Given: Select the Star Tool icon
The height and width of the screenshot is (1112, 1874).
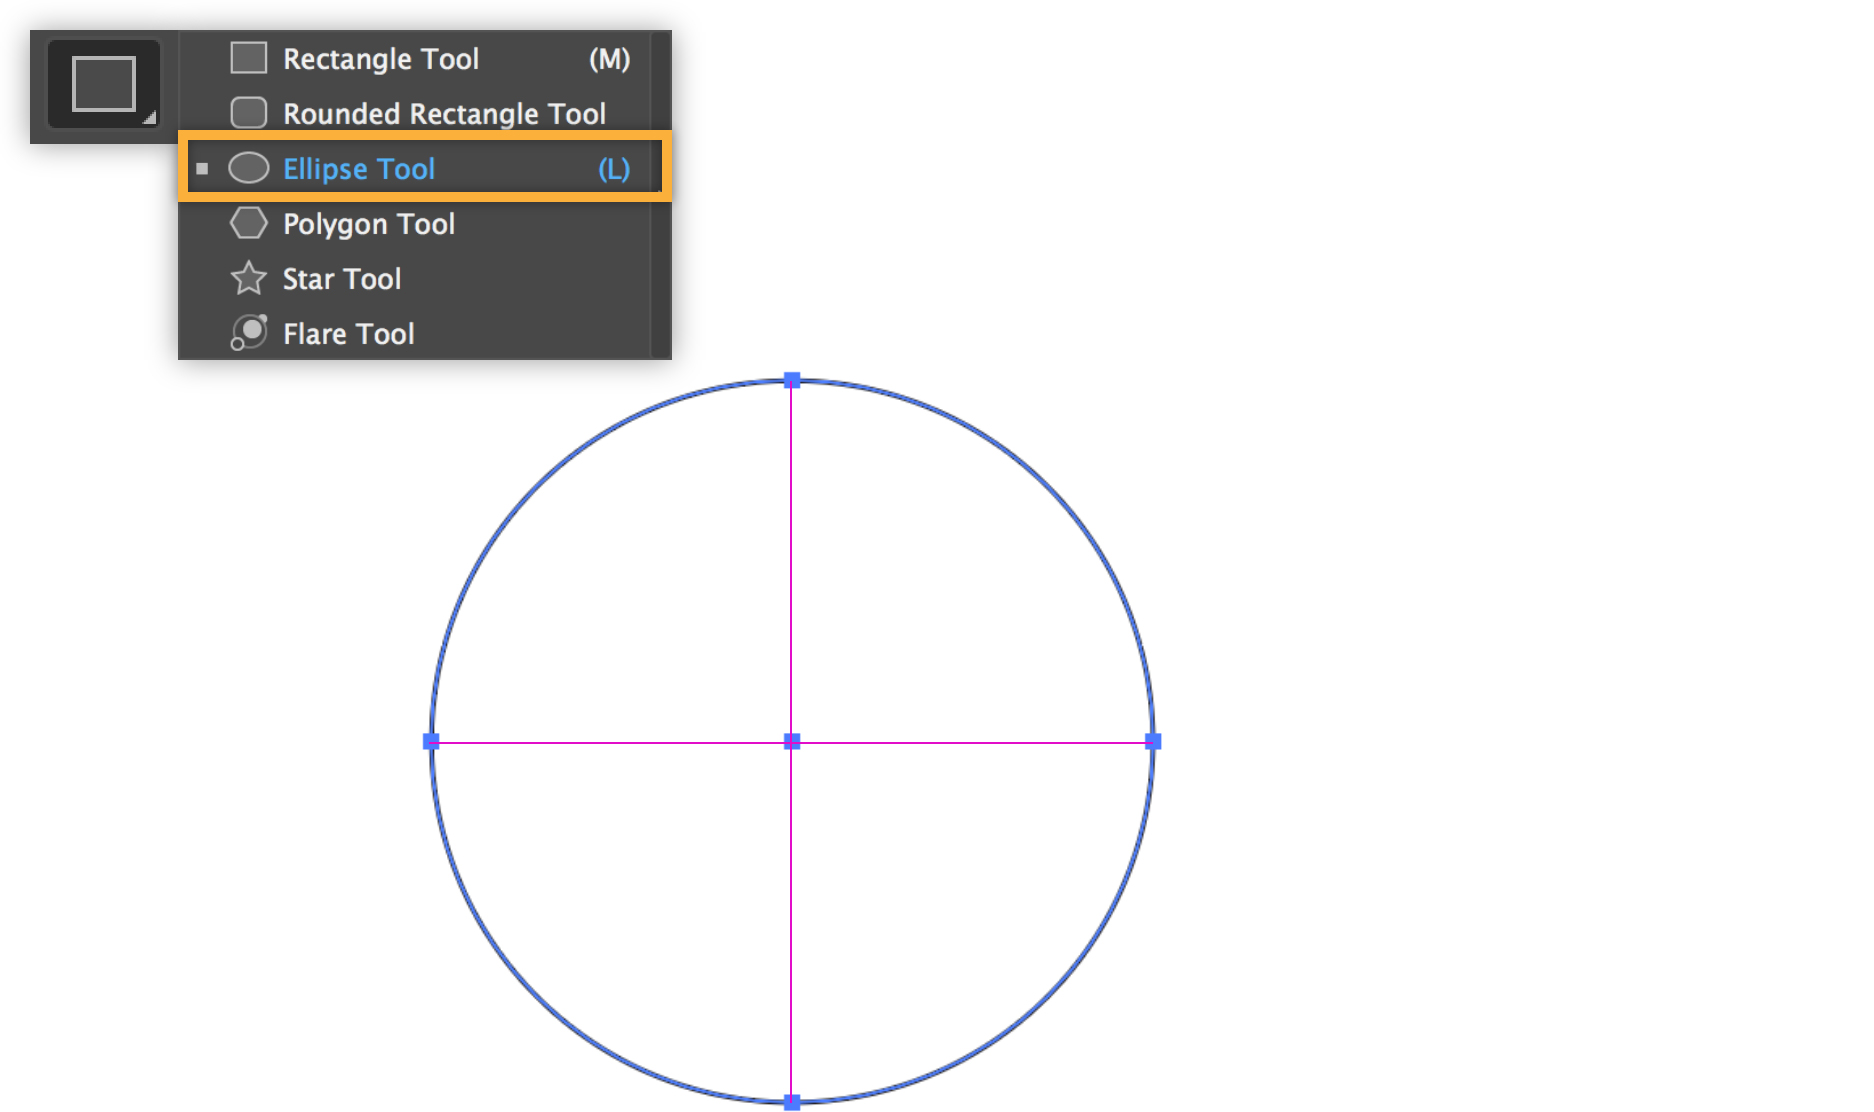Looking at the screenshot, I should pos(248,278).
